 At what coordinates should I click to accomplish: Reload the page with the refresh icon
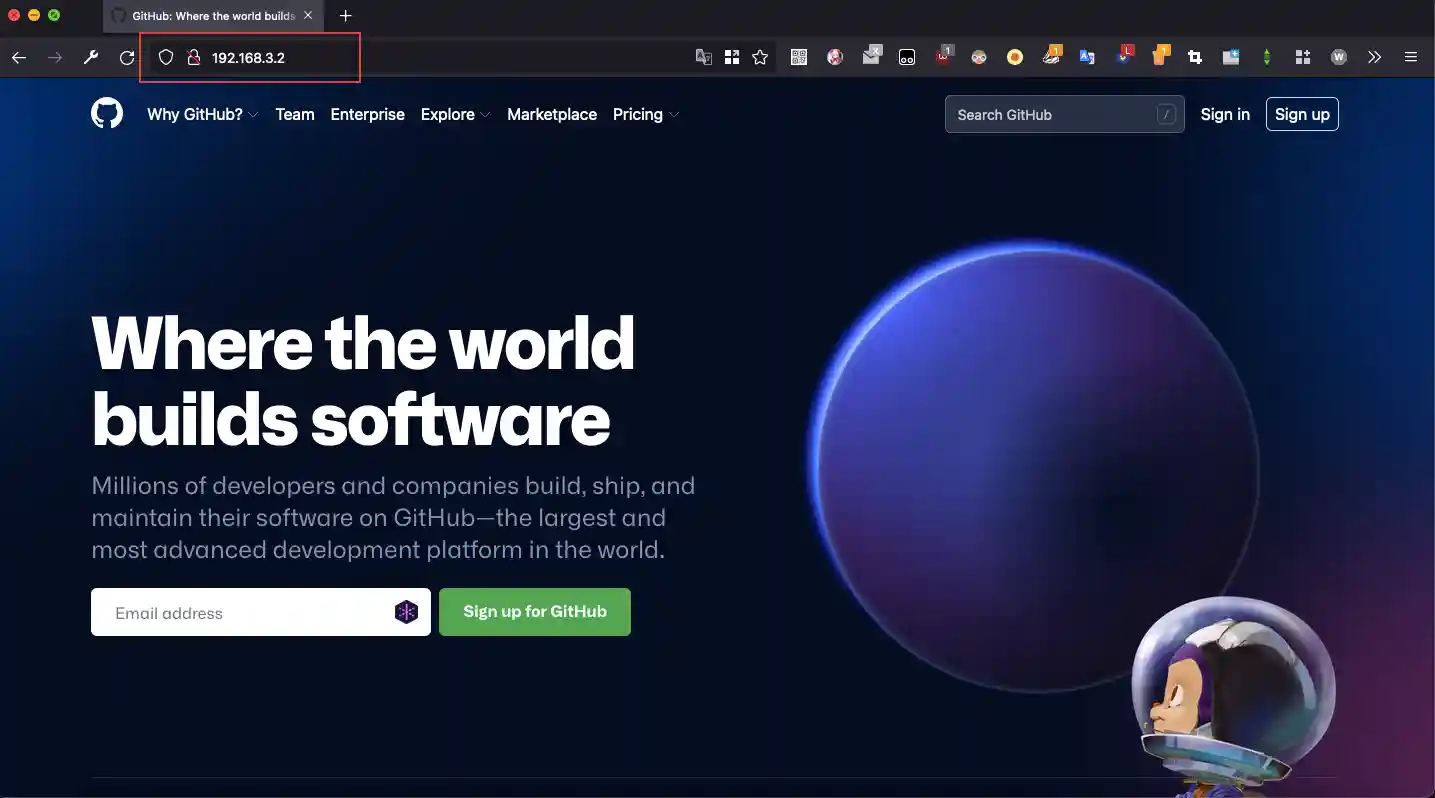(127, 58)
